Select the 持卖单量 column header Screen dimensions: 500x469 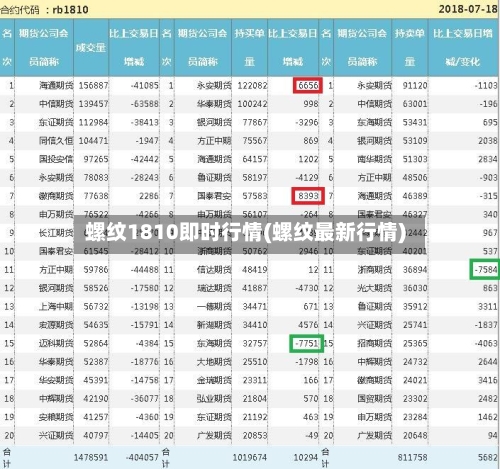point(409,47)
